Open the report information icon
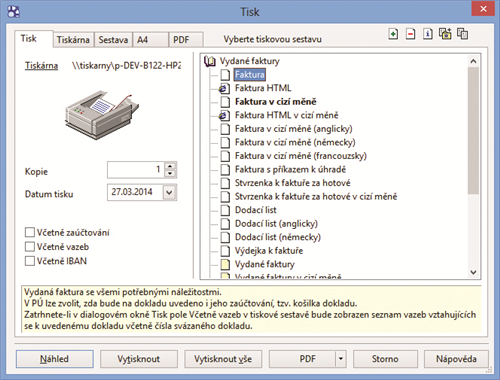Image resolution: width=500 pixels, height=380 pixels. click(x=428, y=34)
